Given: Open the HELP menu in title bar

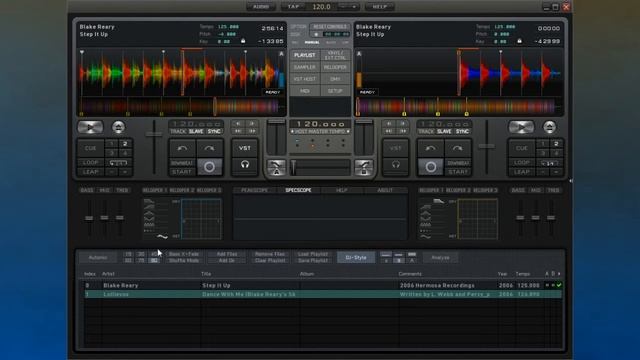Looking at the screenshot, I should pyautogui.click(x=380, y=7).
